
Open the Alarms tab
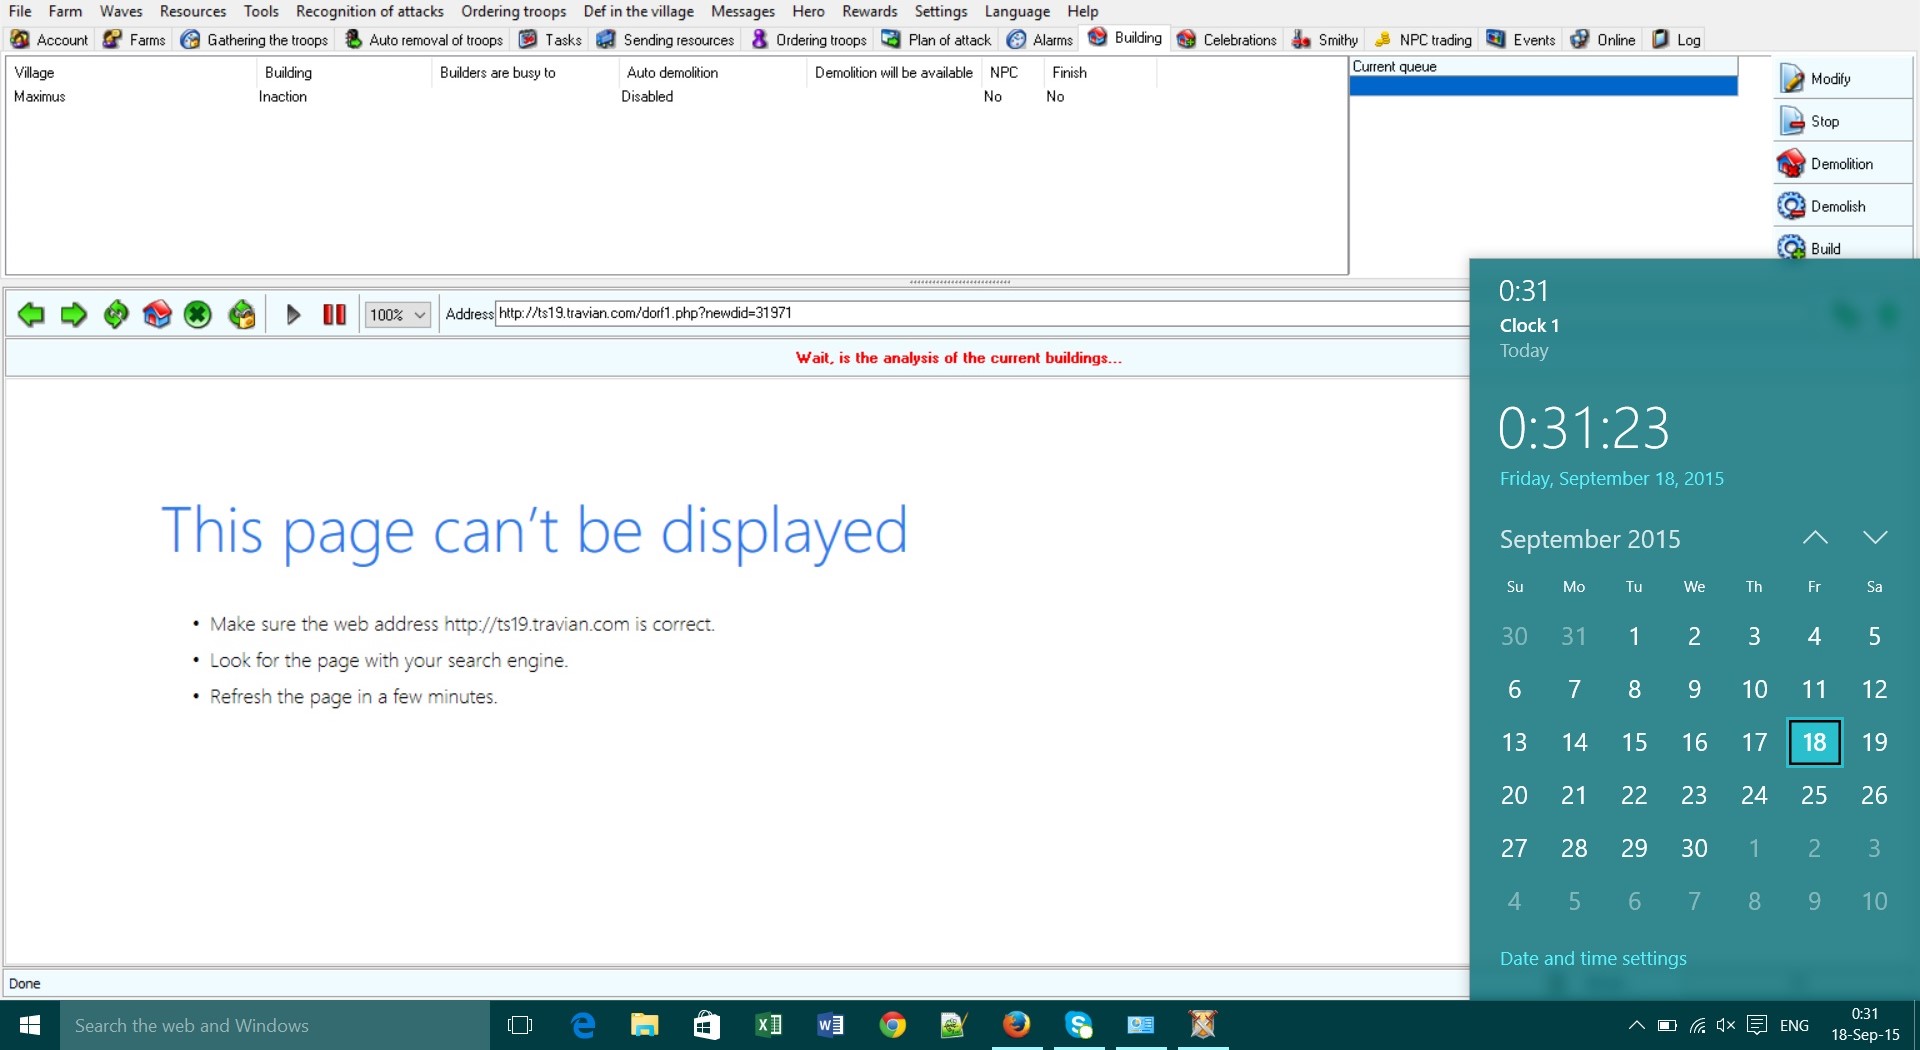[x=1040, y=40]
